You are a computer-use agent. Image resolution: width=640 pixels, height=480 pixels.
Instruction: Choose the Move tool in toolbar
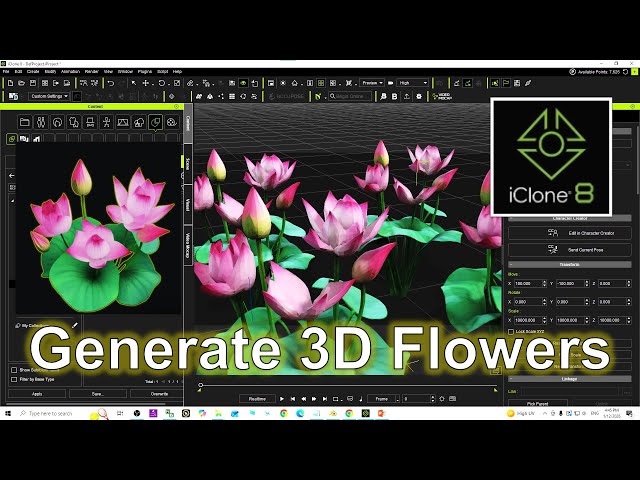point(145,83)
